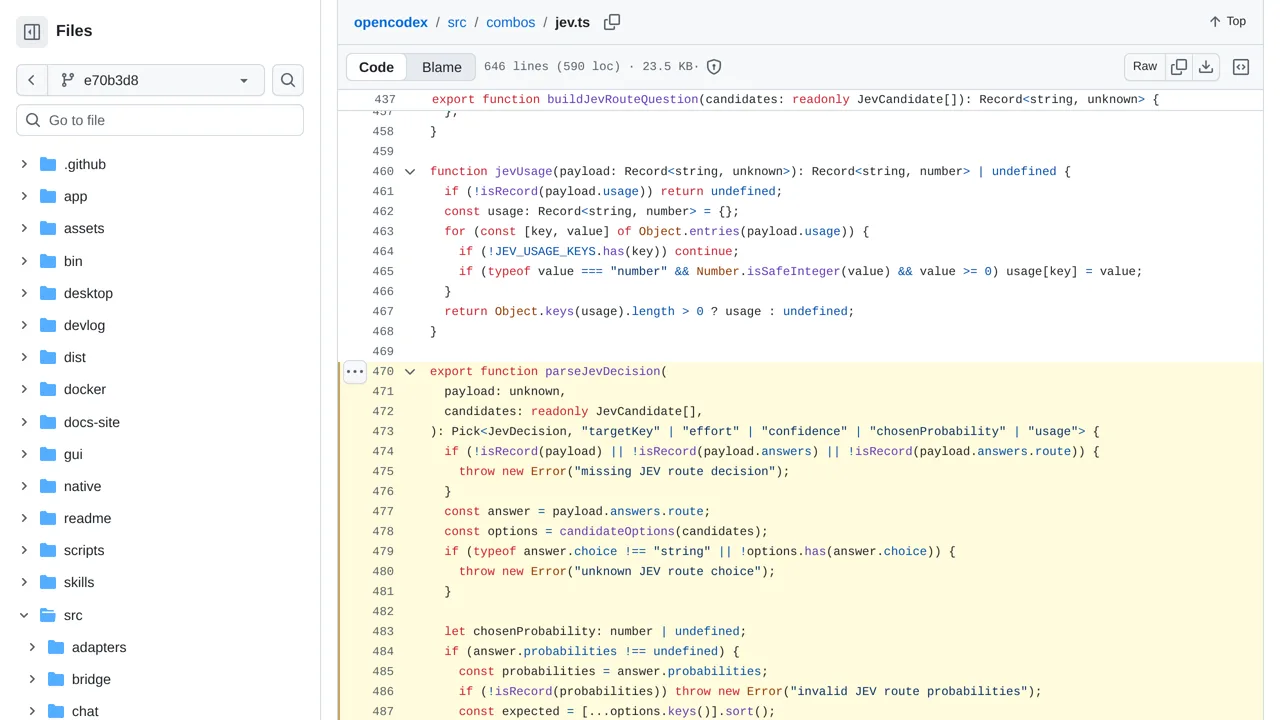
Task: Click the shield security icon
Action: click(714, 67)
